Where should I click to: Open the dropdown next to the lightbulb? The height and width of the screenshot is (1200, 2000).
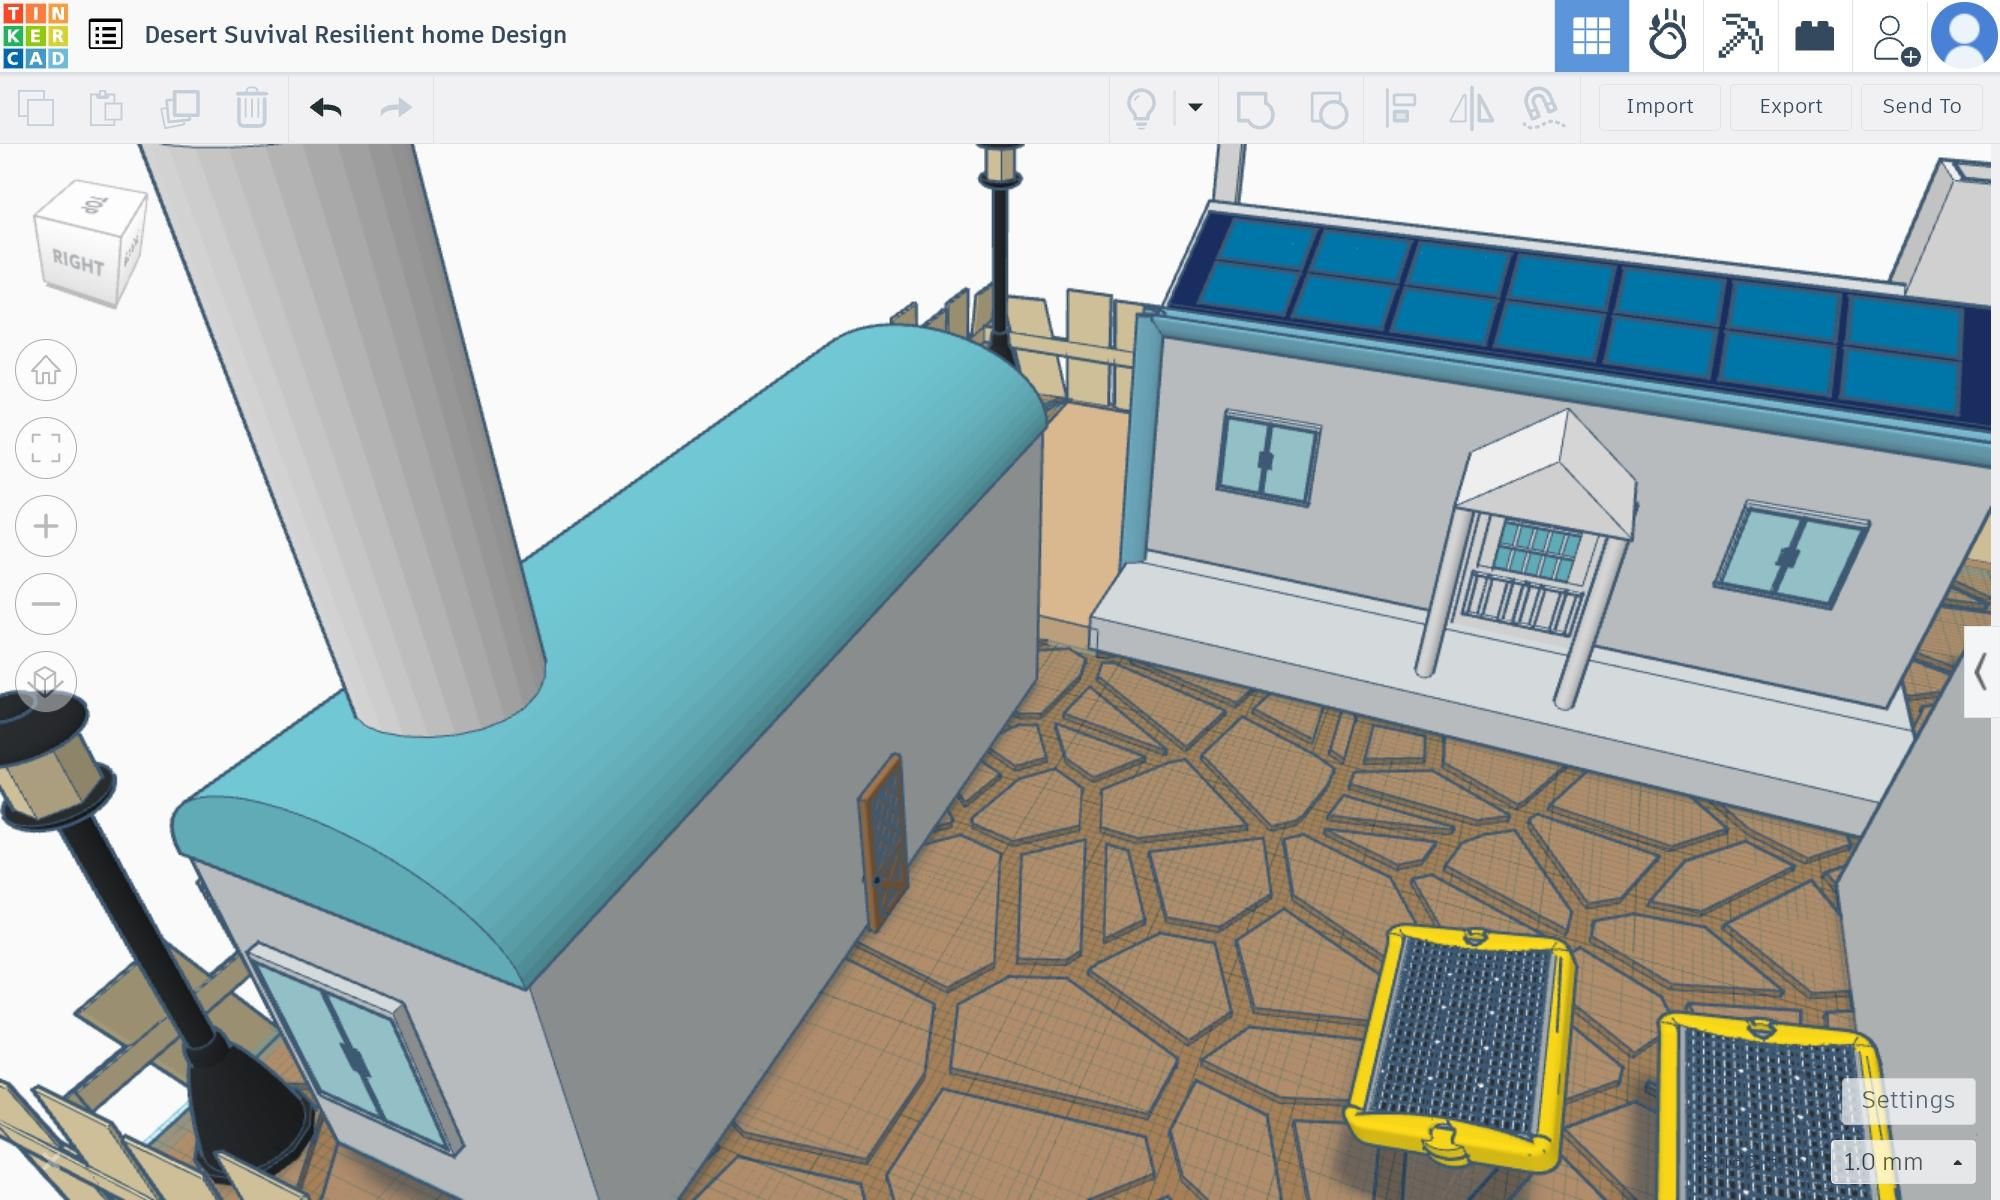click(x=1195, y=107)
